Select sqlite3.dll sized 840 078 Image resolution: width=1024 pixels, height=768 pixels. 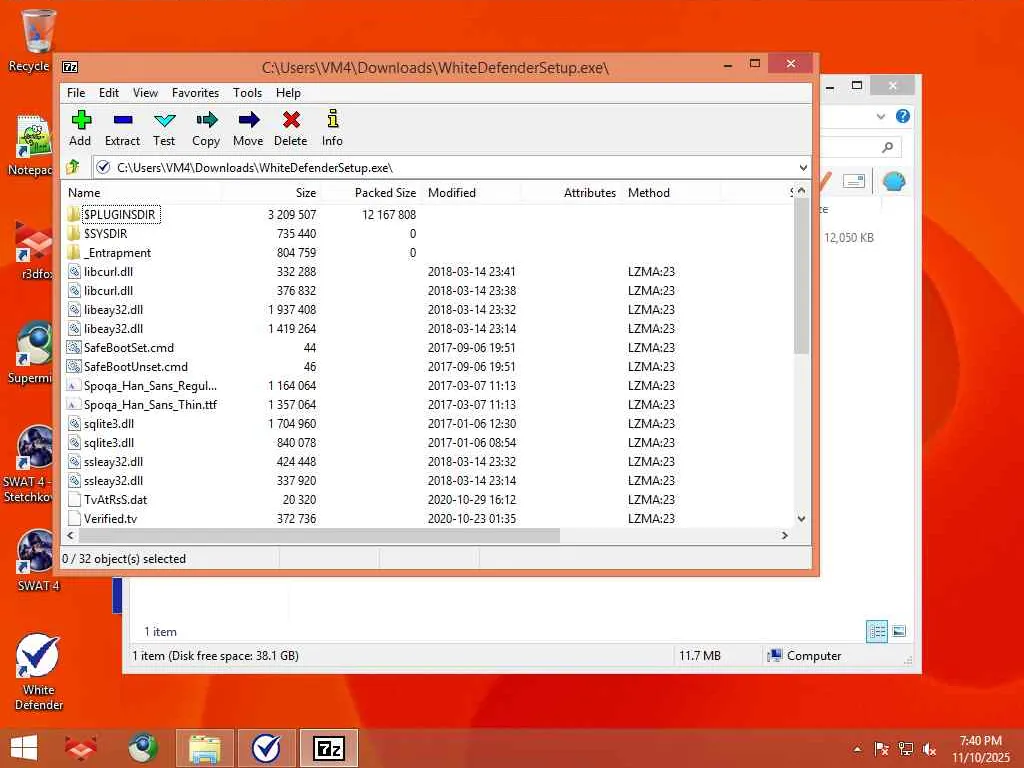[x=108, y=443]
